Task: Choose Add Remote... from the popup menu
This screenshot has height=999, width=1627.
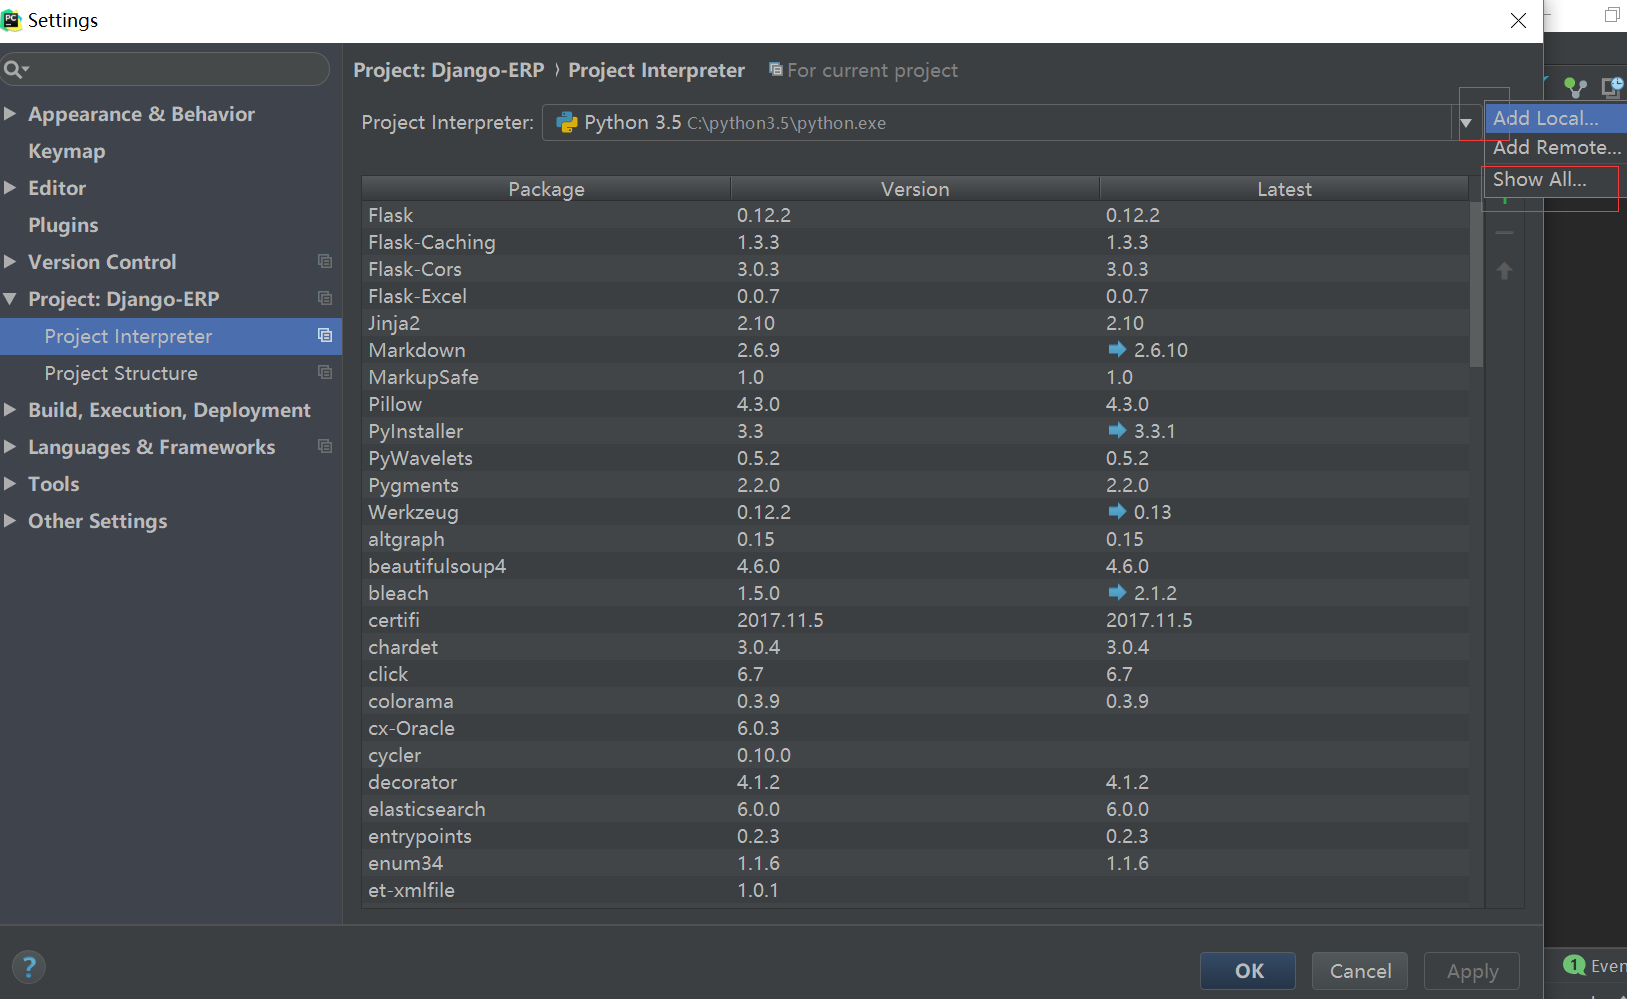Action: [x=1555, y=148]
